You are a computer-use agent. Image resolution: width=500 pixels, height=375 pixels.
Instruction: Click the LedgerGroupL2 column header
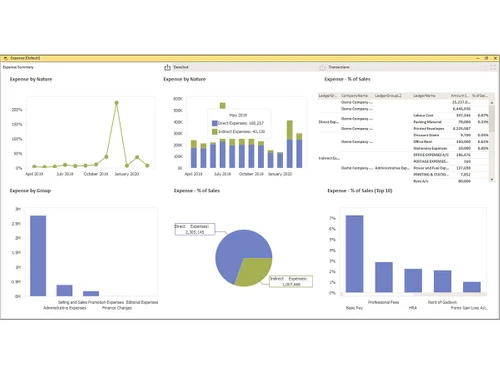[x=388, y=96]
